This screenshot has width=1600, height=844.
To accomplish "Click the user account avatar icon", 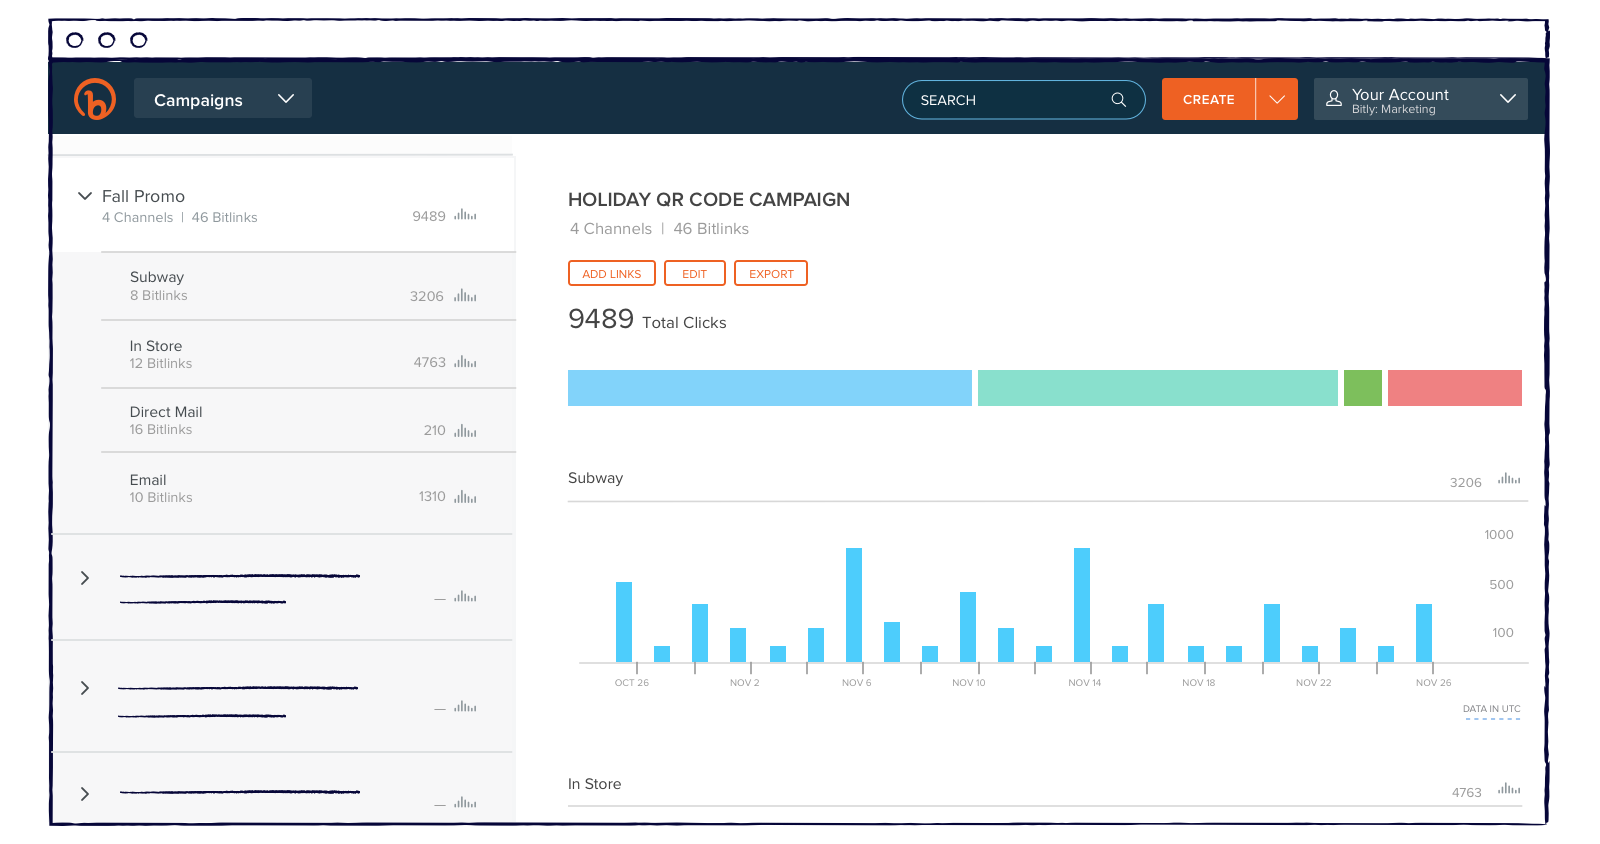I will click(x=1334, y=99).
